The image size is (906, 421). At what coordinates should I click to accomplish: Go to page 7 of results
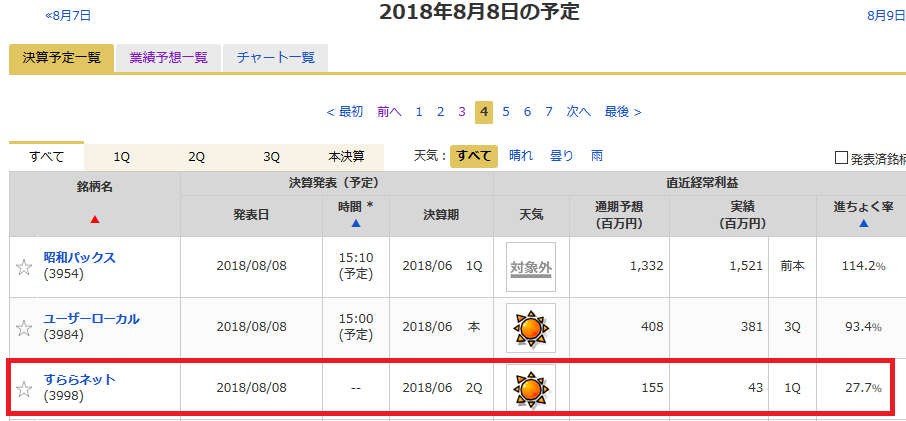pyautogui.click(x=549, y=112)
